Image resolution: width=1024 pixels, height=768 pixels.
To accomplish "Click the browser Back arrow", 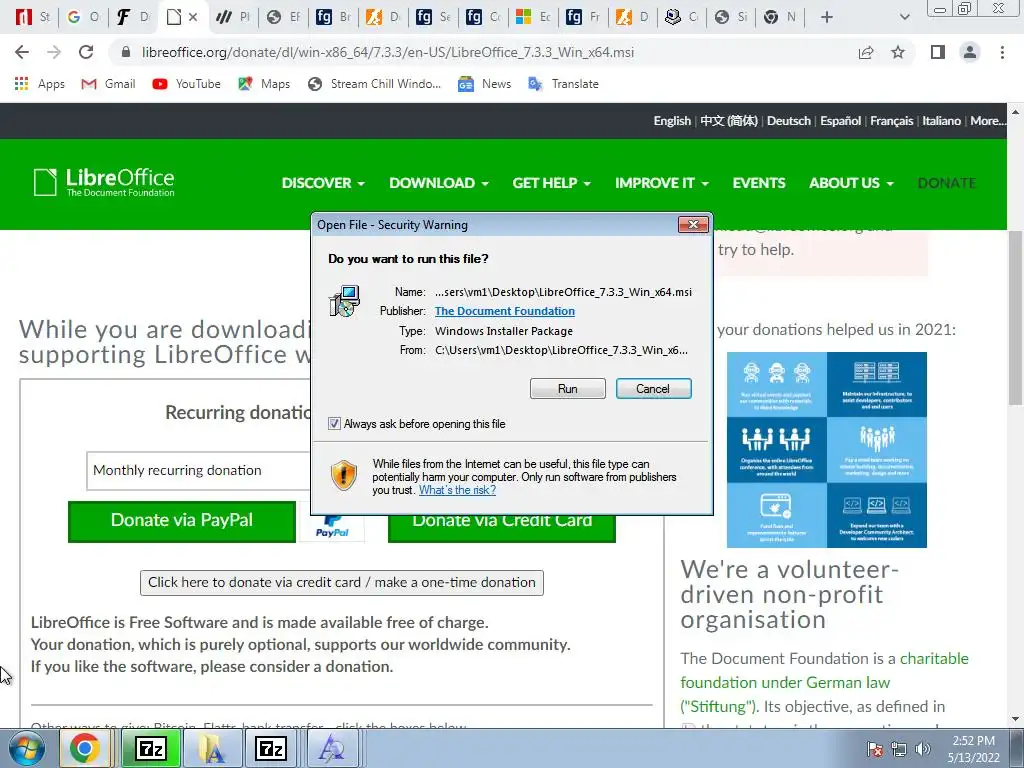I will point(22,52).
